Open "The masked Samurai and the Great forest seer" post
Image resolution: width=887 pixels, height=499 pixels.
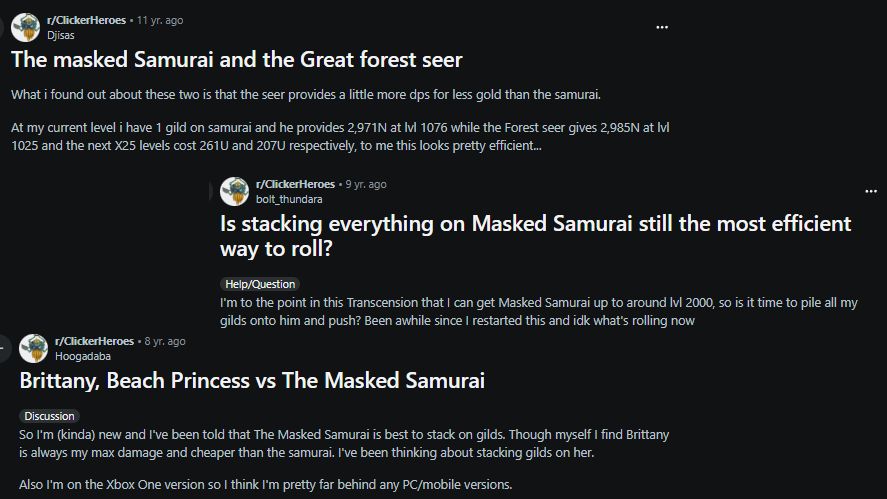point(237,60)
